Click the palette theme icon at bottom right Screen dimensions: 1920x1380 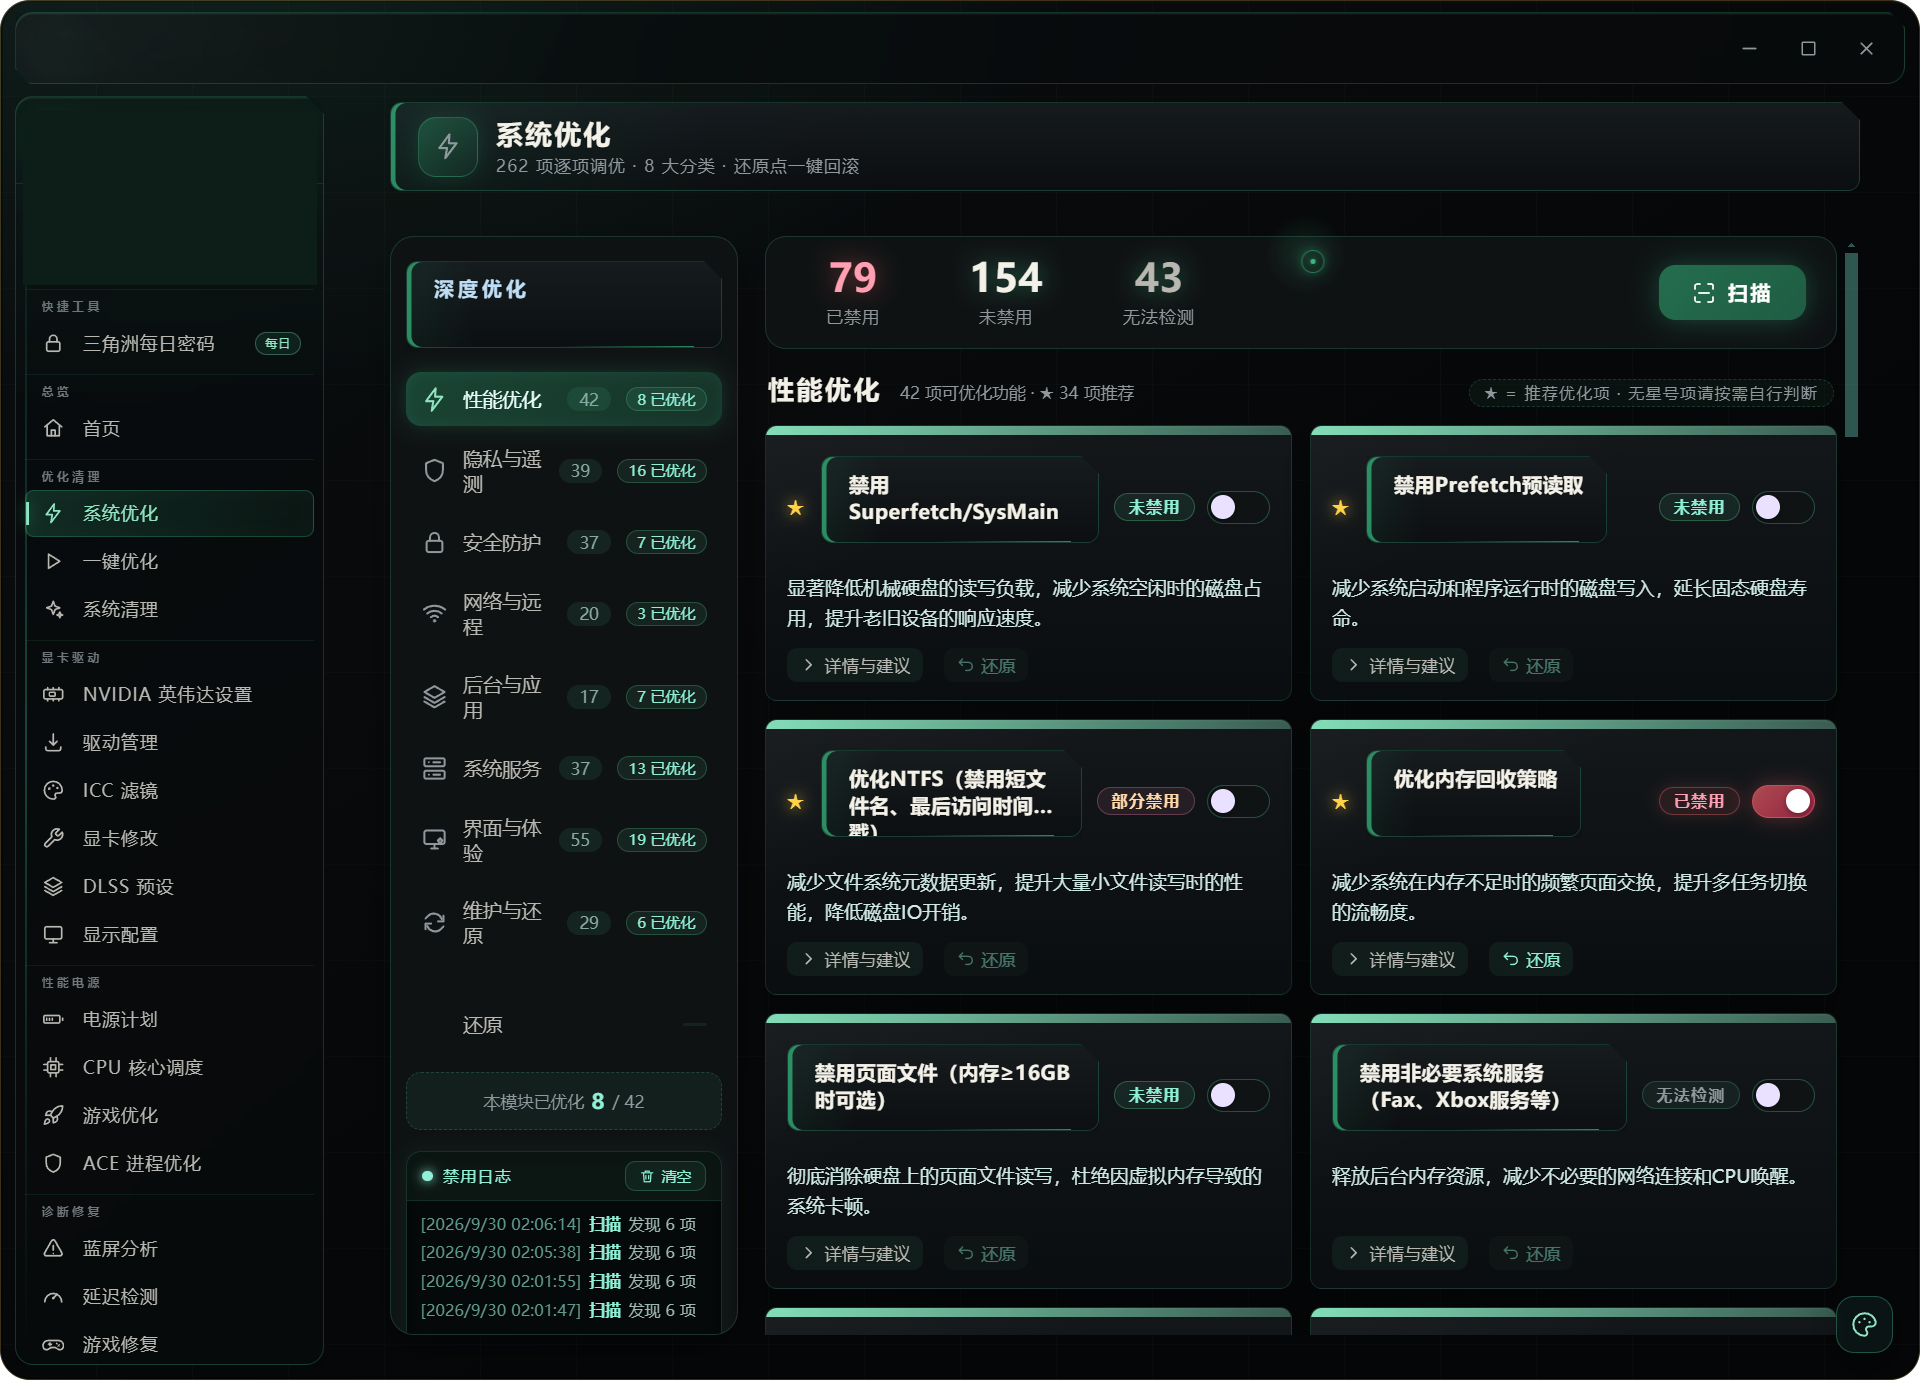pos(1864,1325)
